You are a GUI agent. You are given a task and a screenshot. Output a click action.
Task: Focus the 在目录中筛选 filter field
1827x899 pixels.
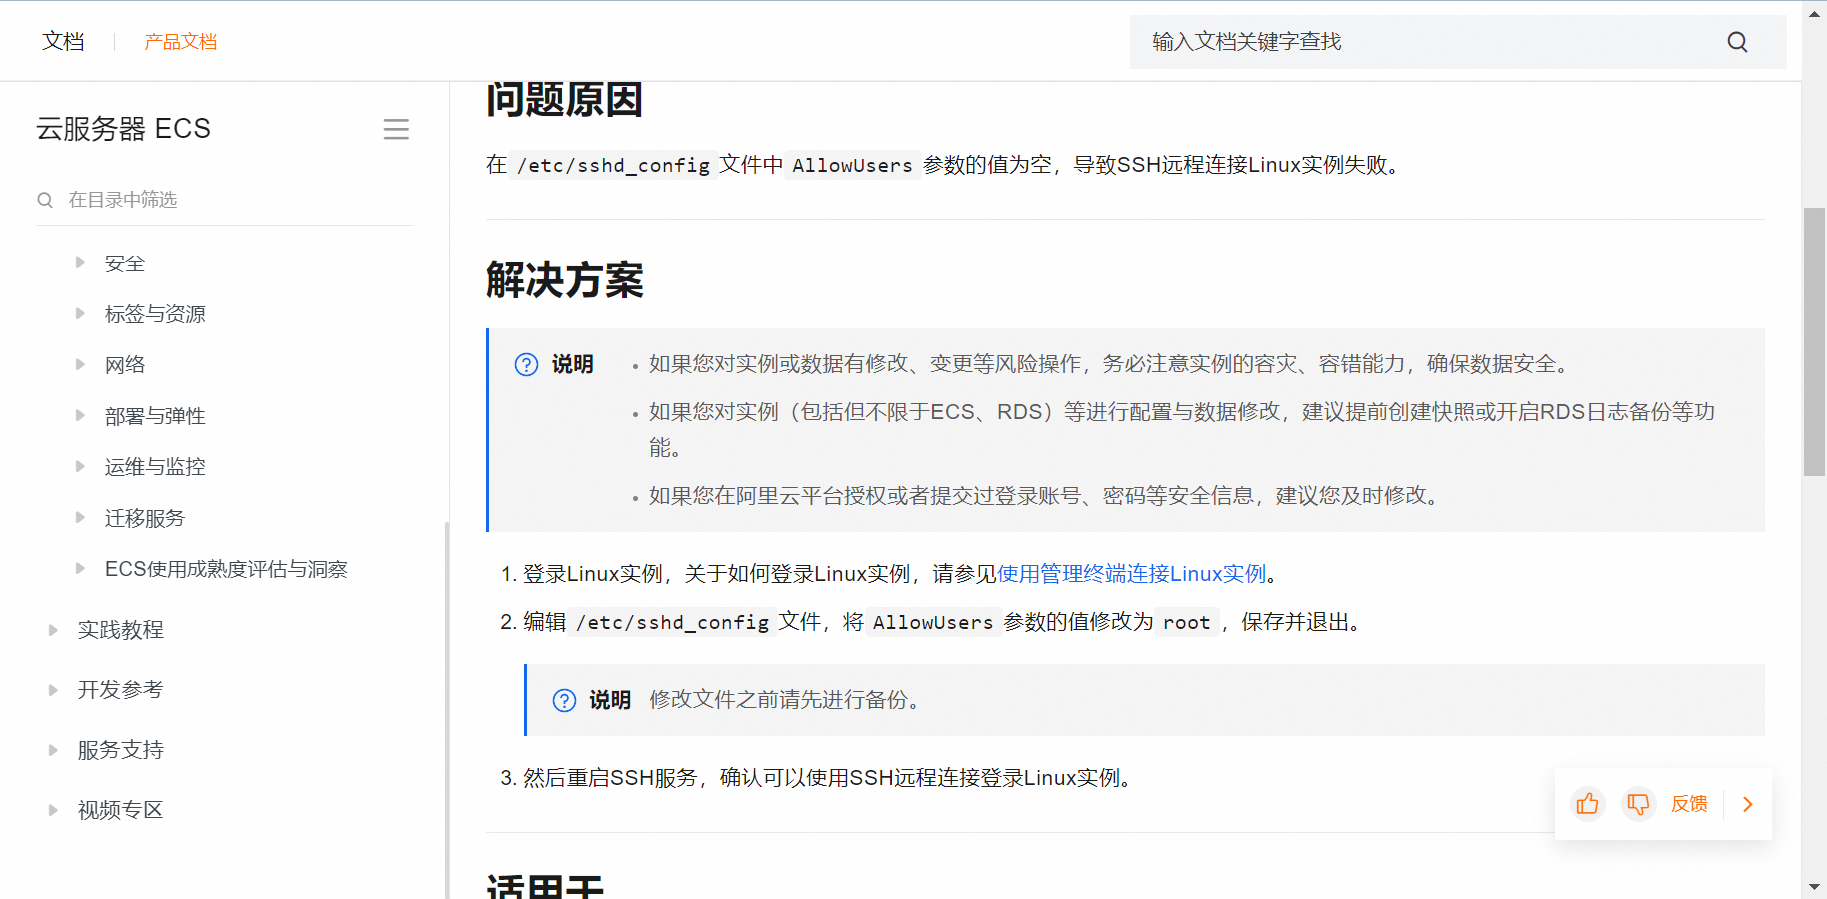[x=225, y=200]
